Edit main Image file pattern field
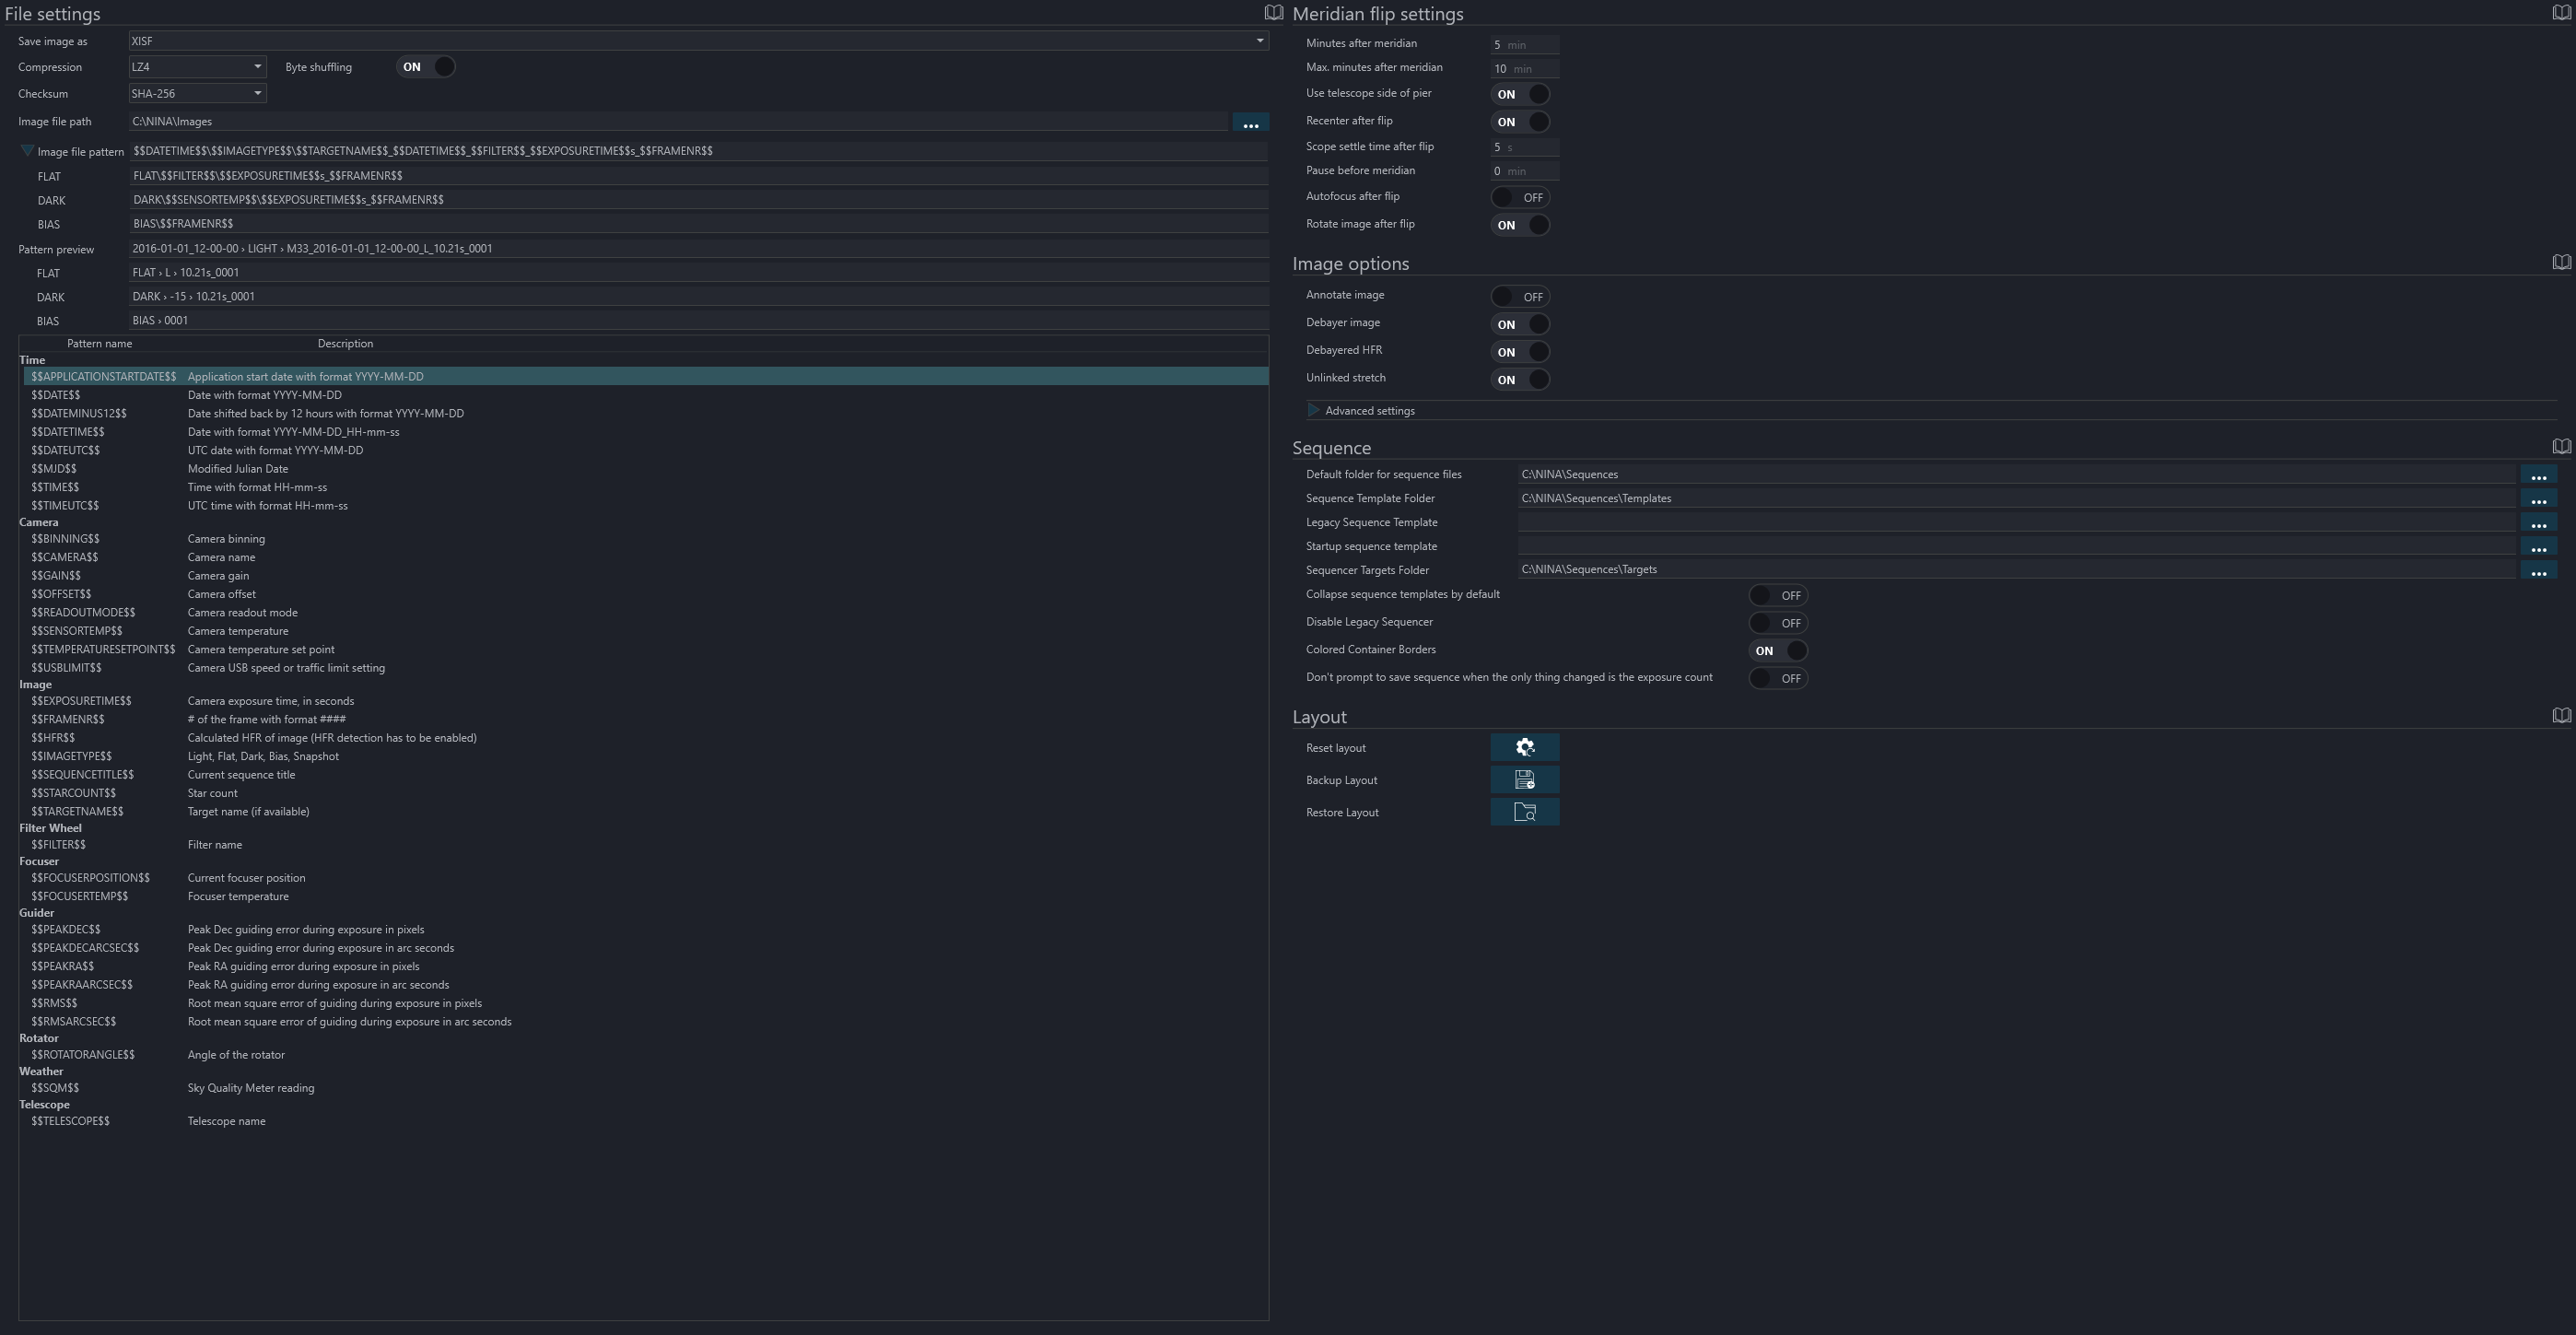 point(698,151)
